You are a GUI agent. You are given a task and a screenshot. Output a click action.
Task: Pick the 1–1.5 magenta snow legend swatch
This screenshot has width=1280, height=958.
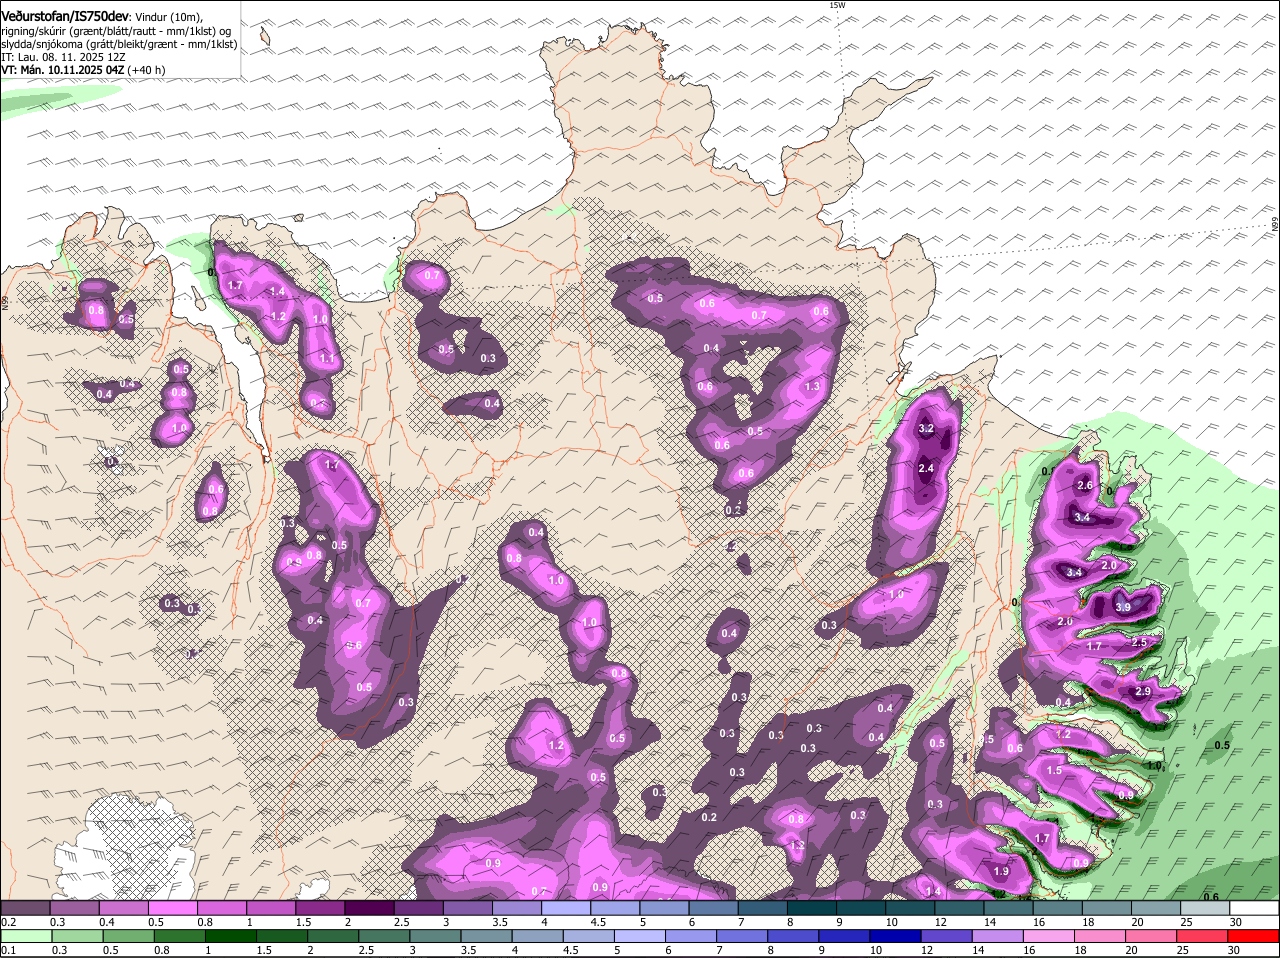click(271, 907)
